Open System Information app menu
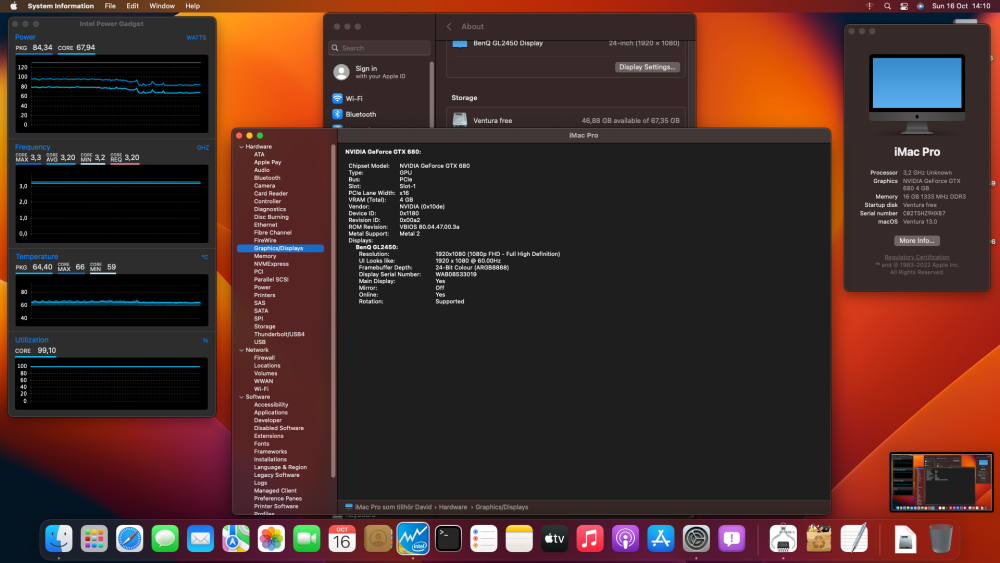The height and width of the screenshot is (563, 1000). click(x=61, y=6)
